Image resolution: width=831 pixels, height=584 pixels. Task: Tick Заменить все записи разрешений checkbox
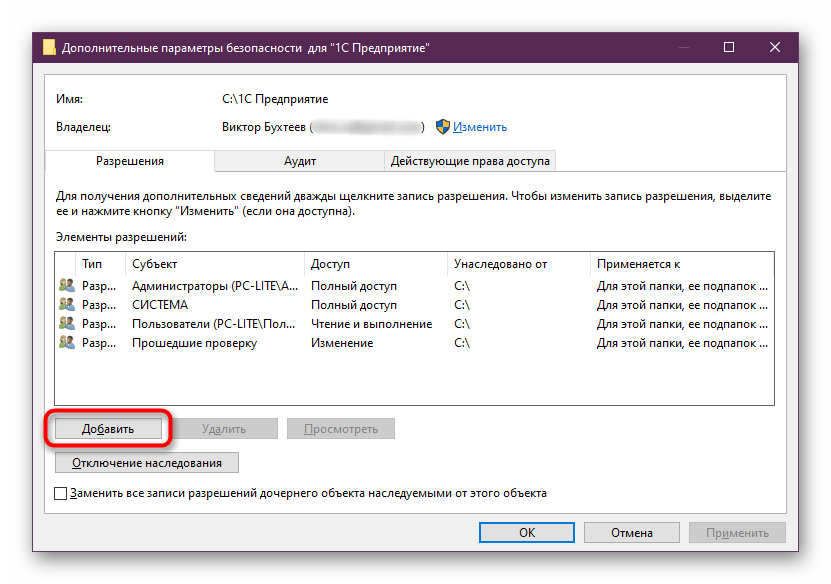point(60,493)
